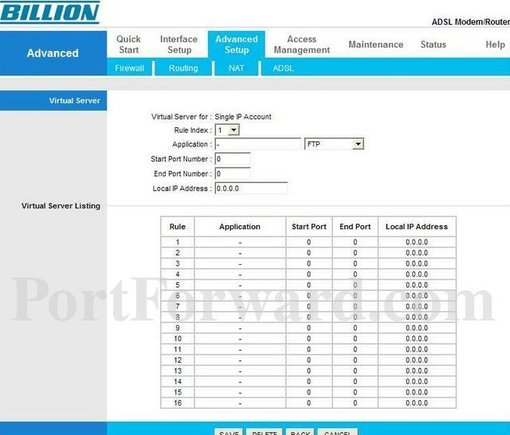
Task: Click the DELETE button
Action: (264, 432)
